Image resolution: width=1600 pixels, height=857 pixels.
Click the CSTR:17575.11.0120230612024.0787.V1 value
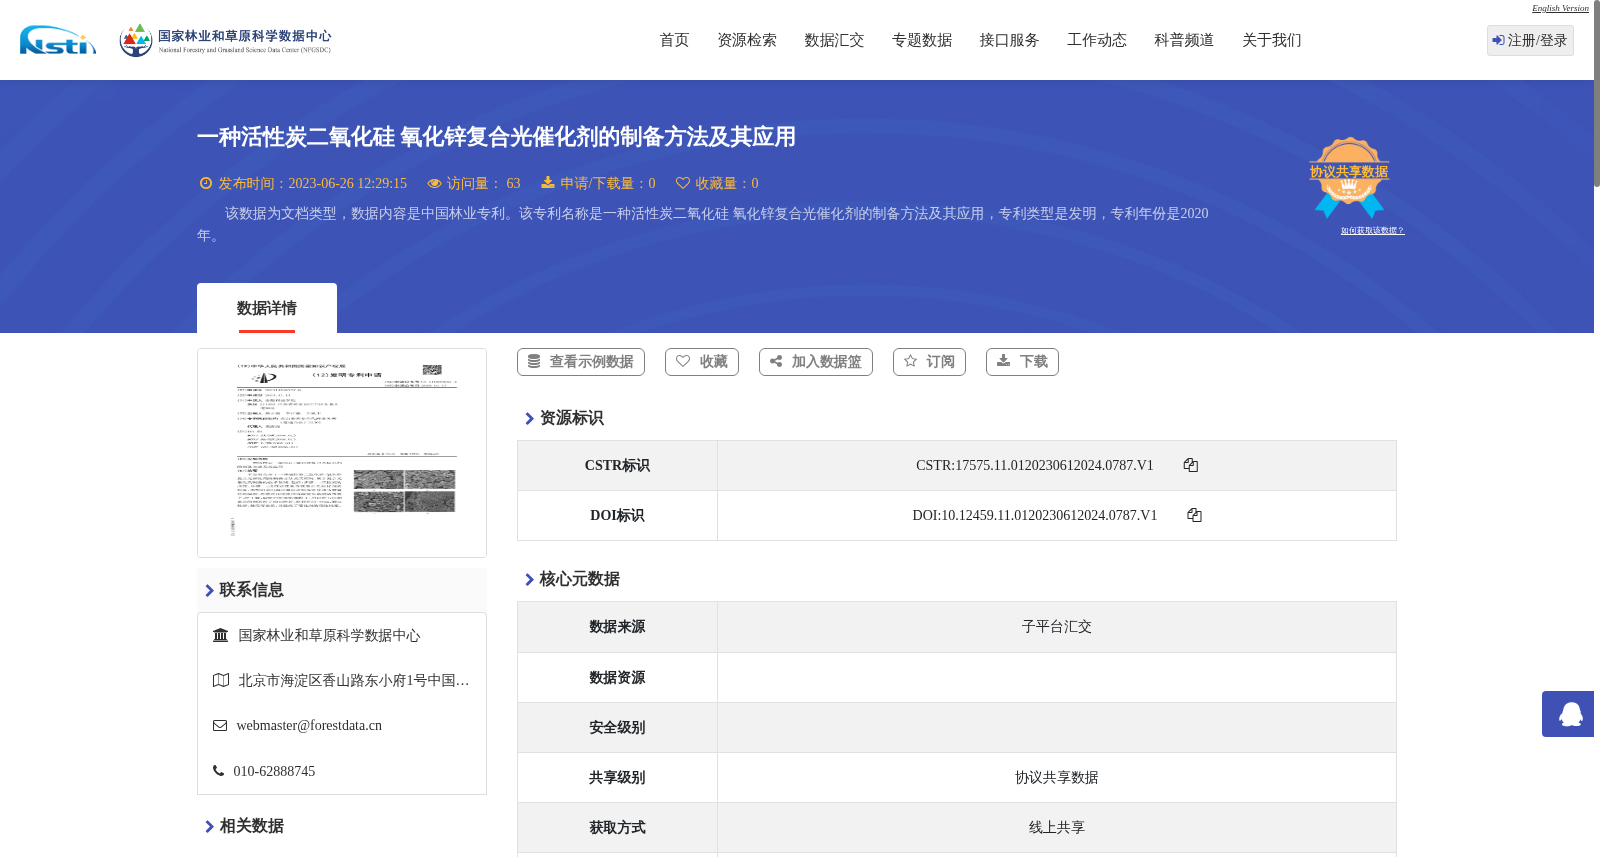tap(1035, 466)
